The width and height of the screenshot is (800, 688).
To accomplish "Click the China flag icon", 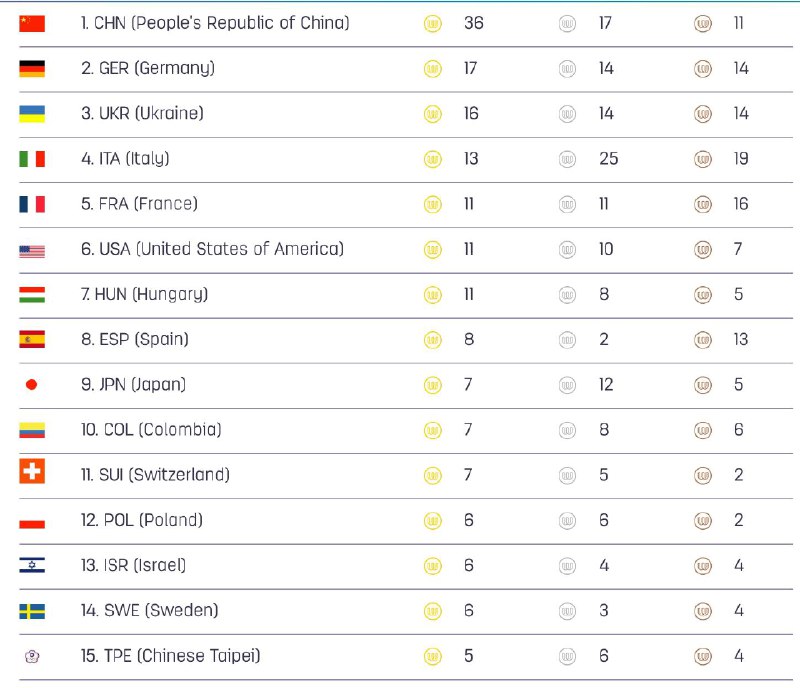I will [x=32, y=23].
